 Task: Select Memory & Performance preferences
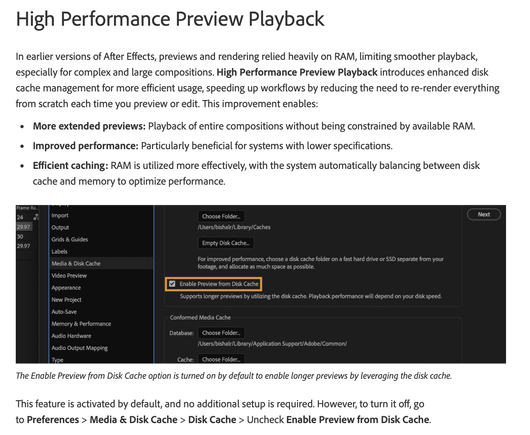pos(81,323)
